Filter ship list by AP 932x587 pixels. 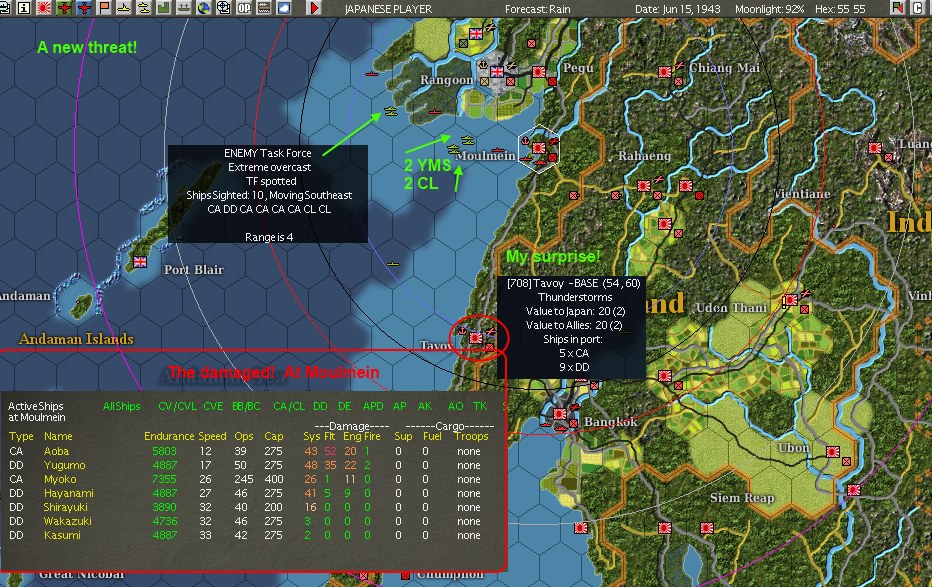pos(399,406)
